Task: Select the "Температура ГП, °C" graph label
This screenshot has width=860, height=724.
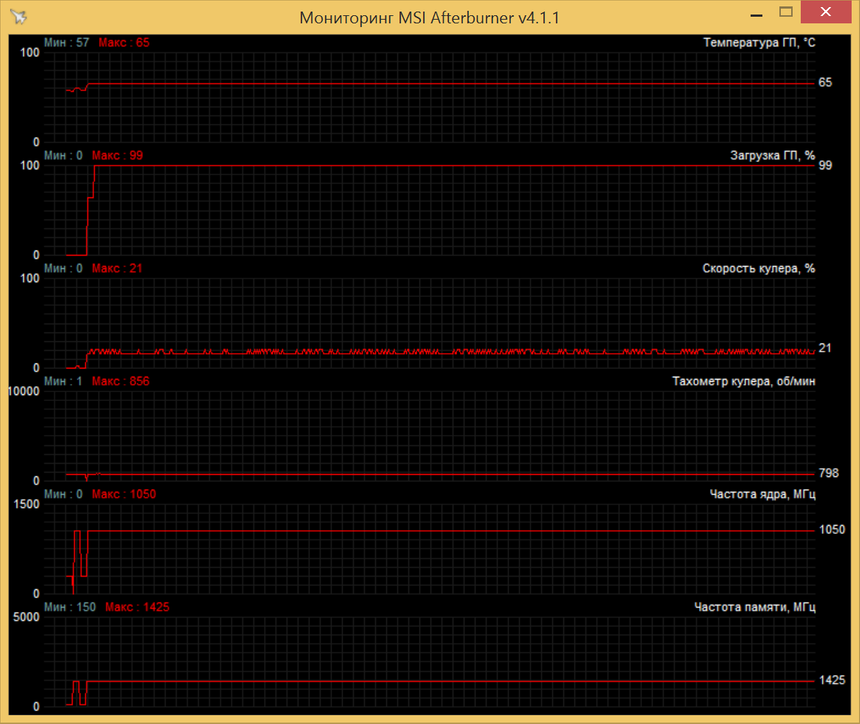Action: tap(758, 42)
